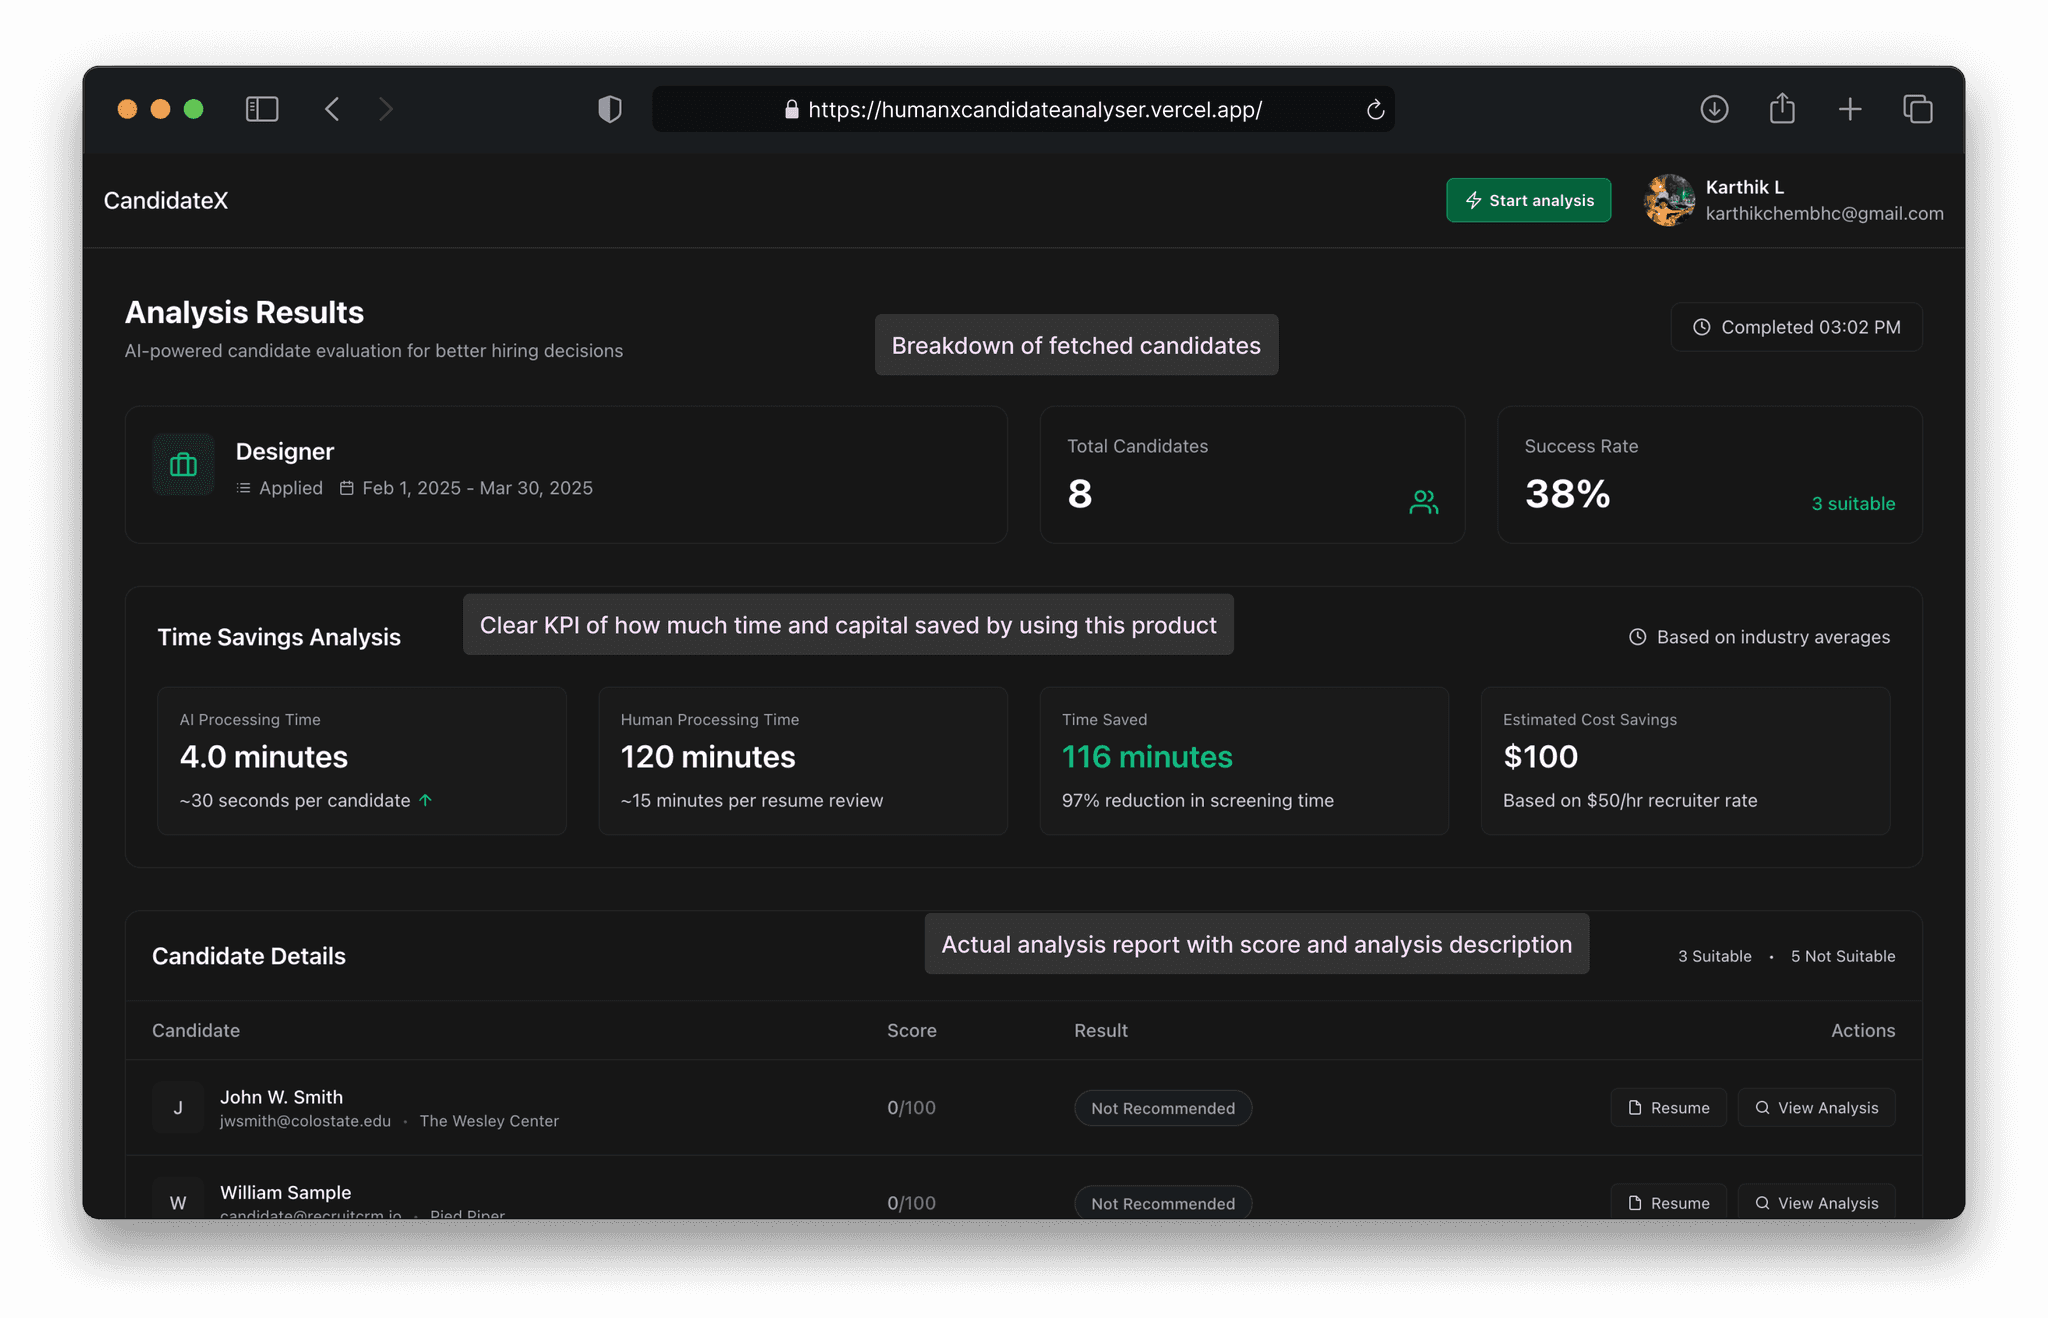Click the CandidateX logo text
This screenshot has width=2048, height=1318.
pos(166,200)
